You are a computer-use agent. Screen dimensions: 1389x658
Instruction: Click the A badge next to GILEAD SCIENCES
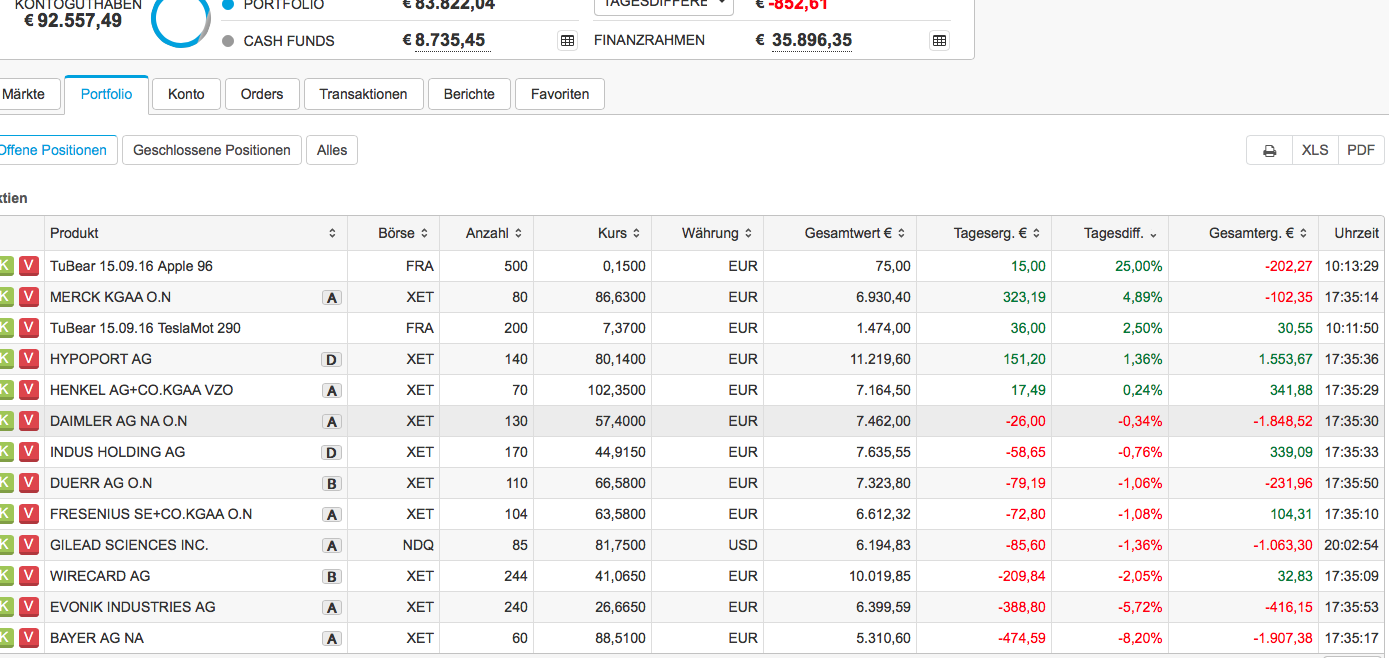click(x=332, y=546)
